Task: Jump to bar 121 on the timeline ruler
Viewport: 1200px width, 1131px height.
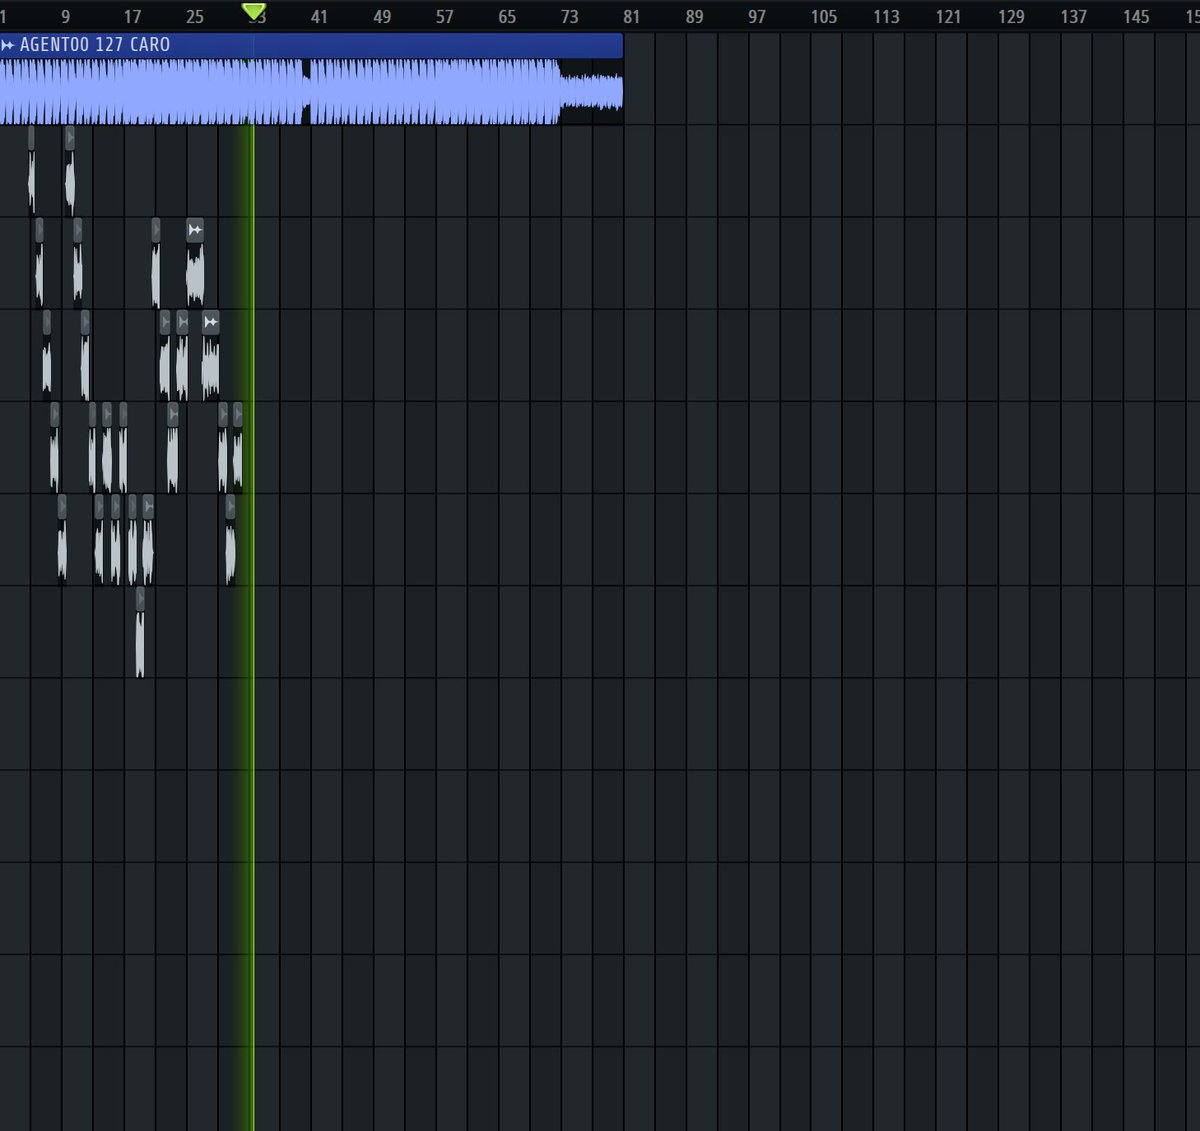Action: click(x=948, y=17)
